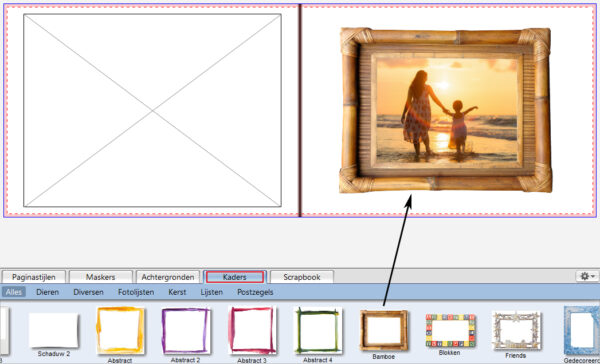The image size is (600, 364).
Task: Open the Scrapbook tab
Action: click(302, 277)
